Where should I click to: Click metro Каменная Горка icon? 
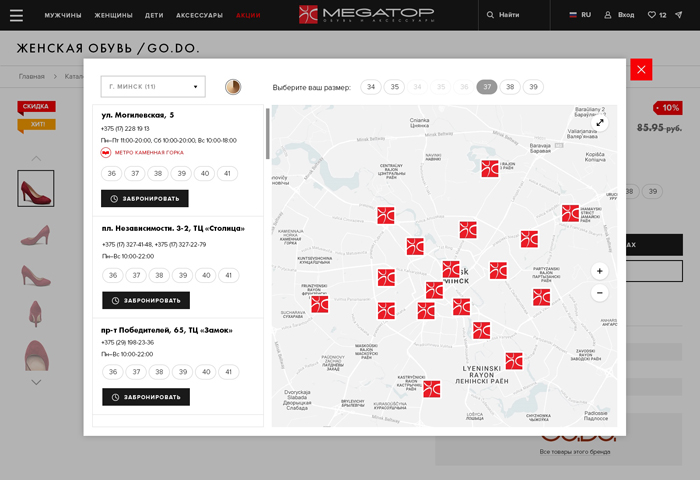(105, 153)
